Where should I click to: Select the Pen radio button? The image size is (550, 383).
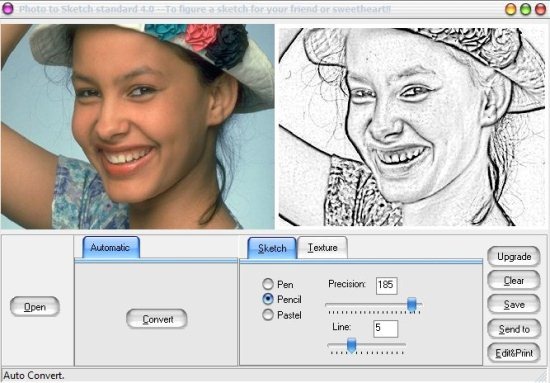(268, 284)
